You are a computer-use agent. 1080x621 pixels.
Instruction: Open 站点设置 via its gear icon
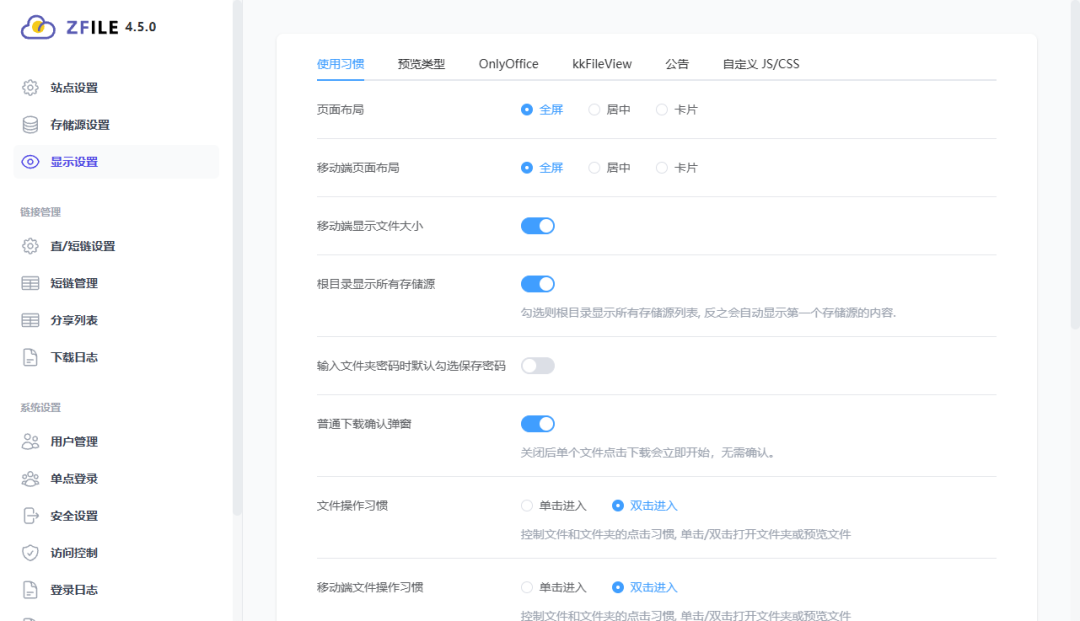point(30,87)
